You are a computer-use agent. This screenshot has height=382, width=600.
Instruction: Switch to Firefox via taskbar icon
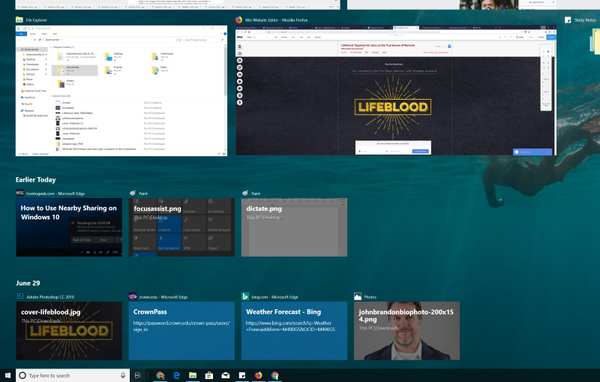tap(259, 375)
